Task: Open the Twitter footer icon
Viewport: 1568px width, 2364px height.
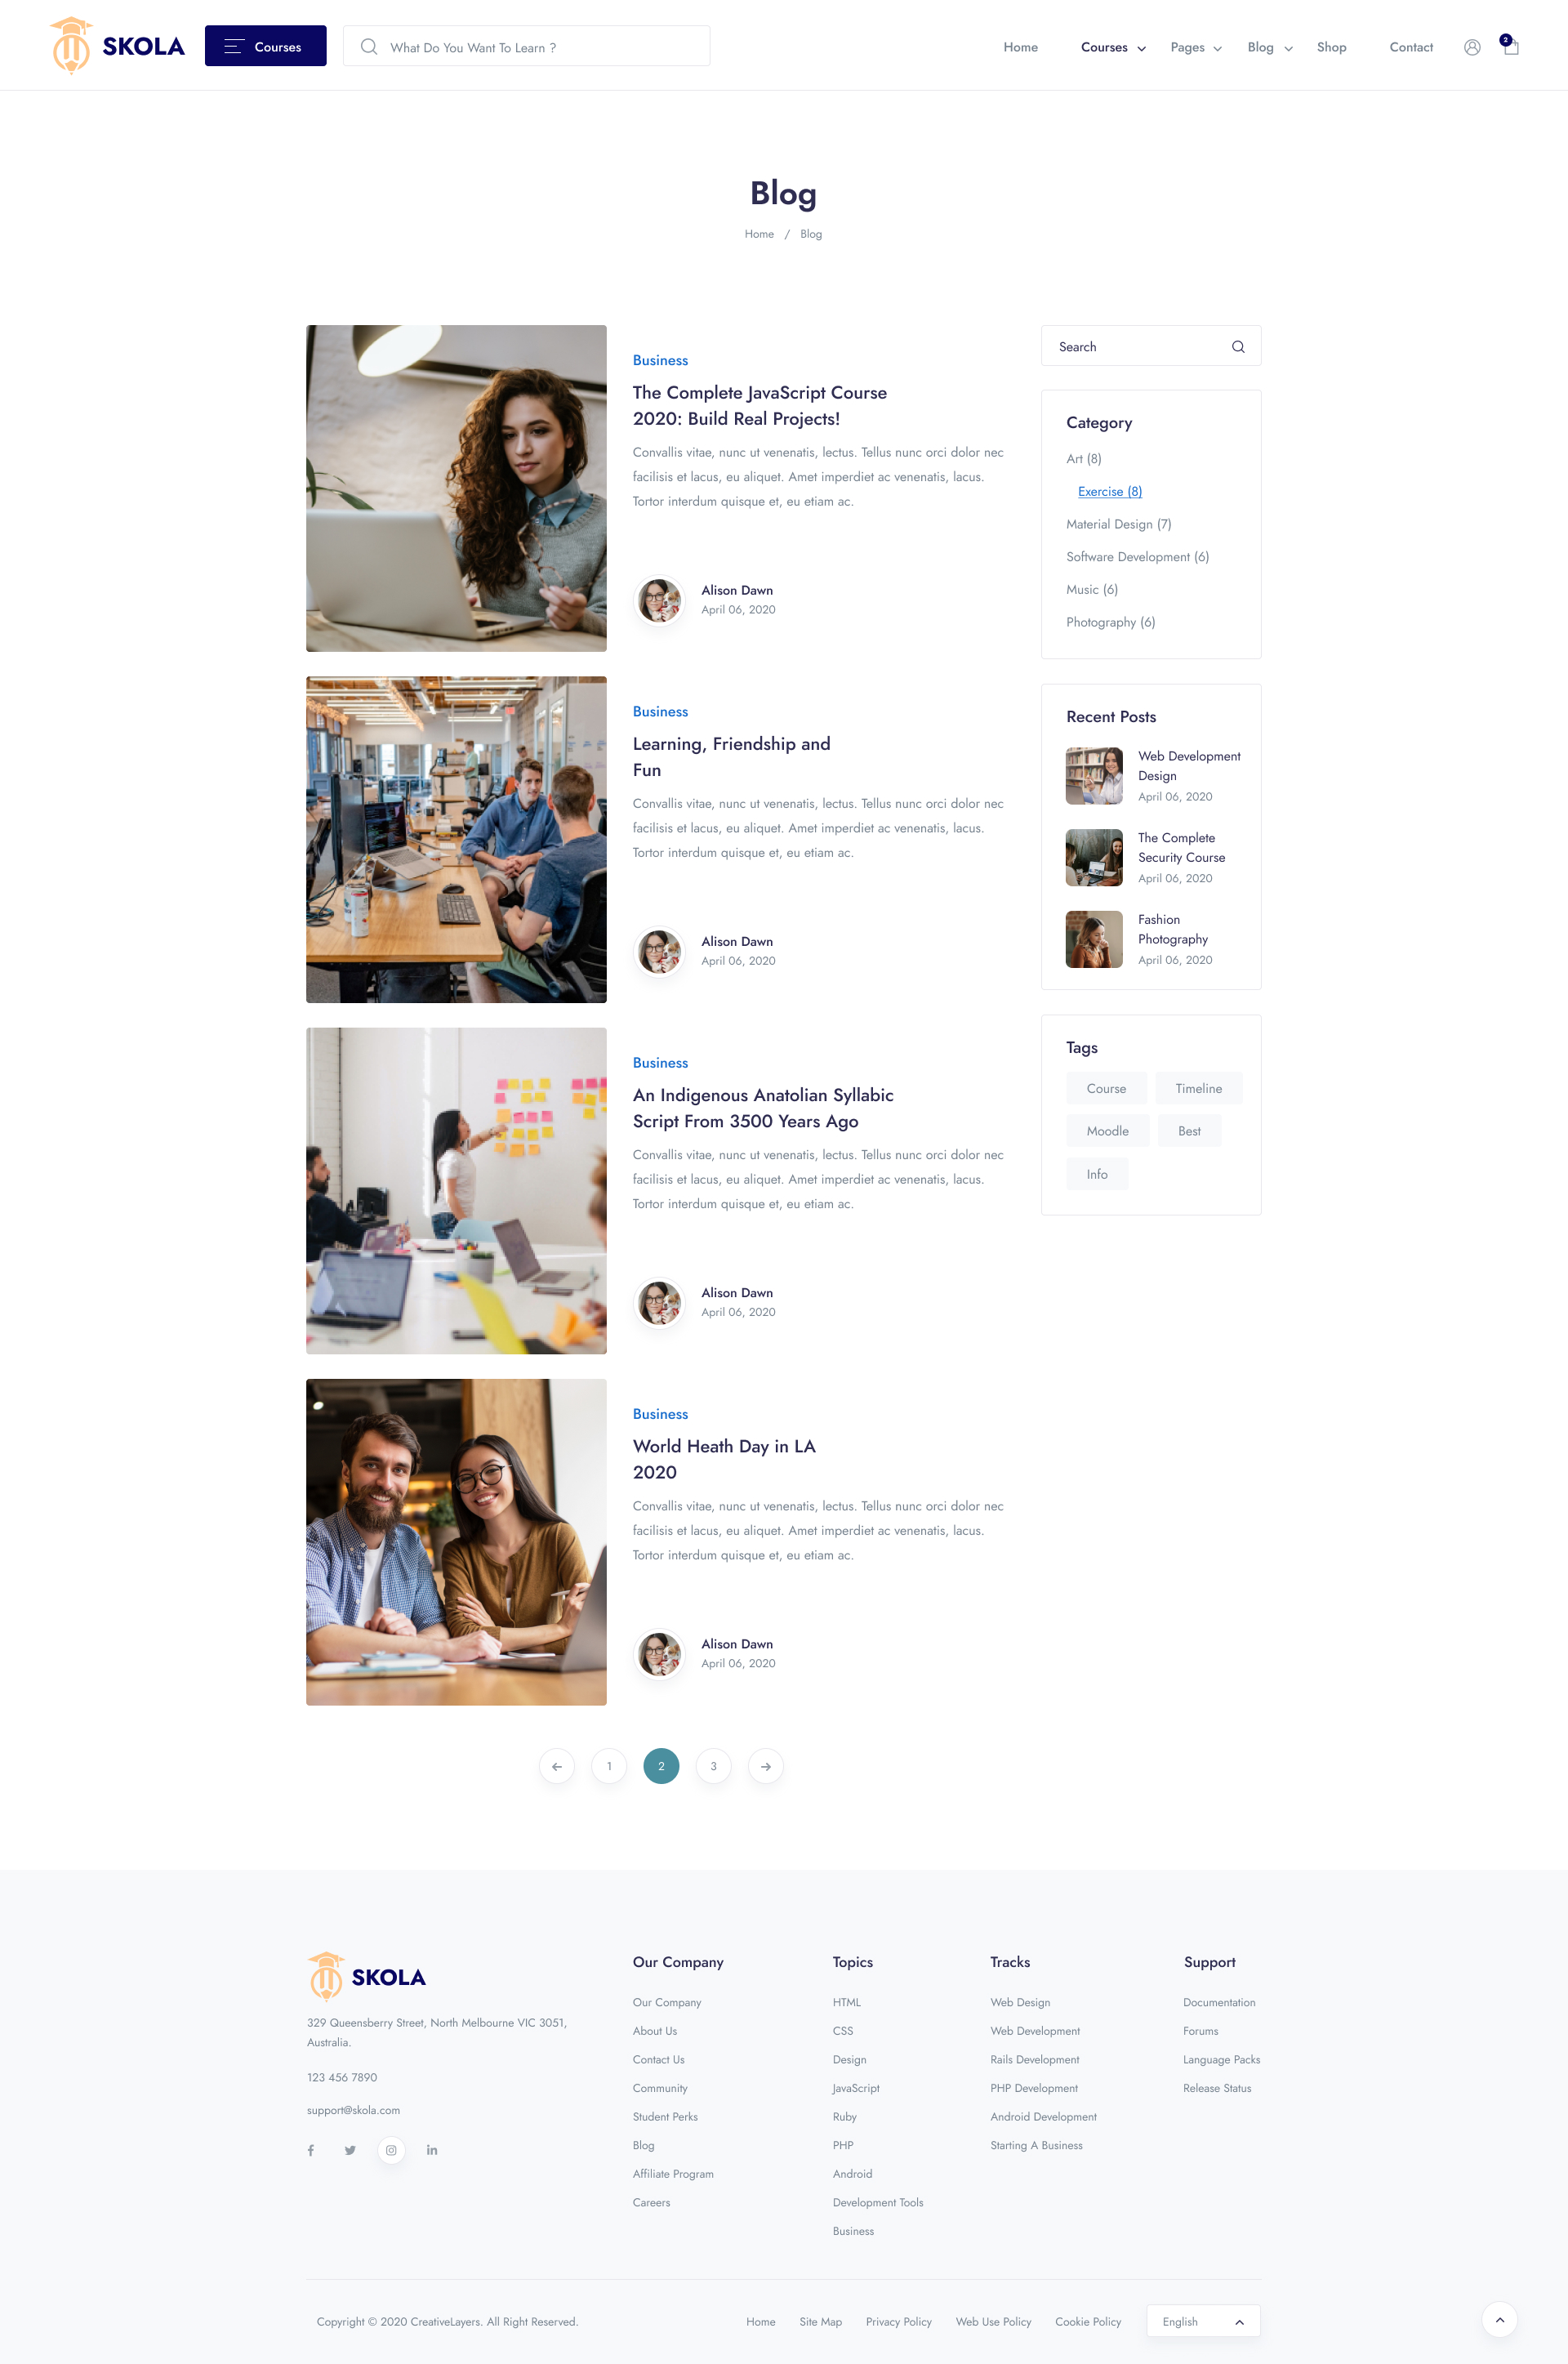Action: pos(350,2150)
